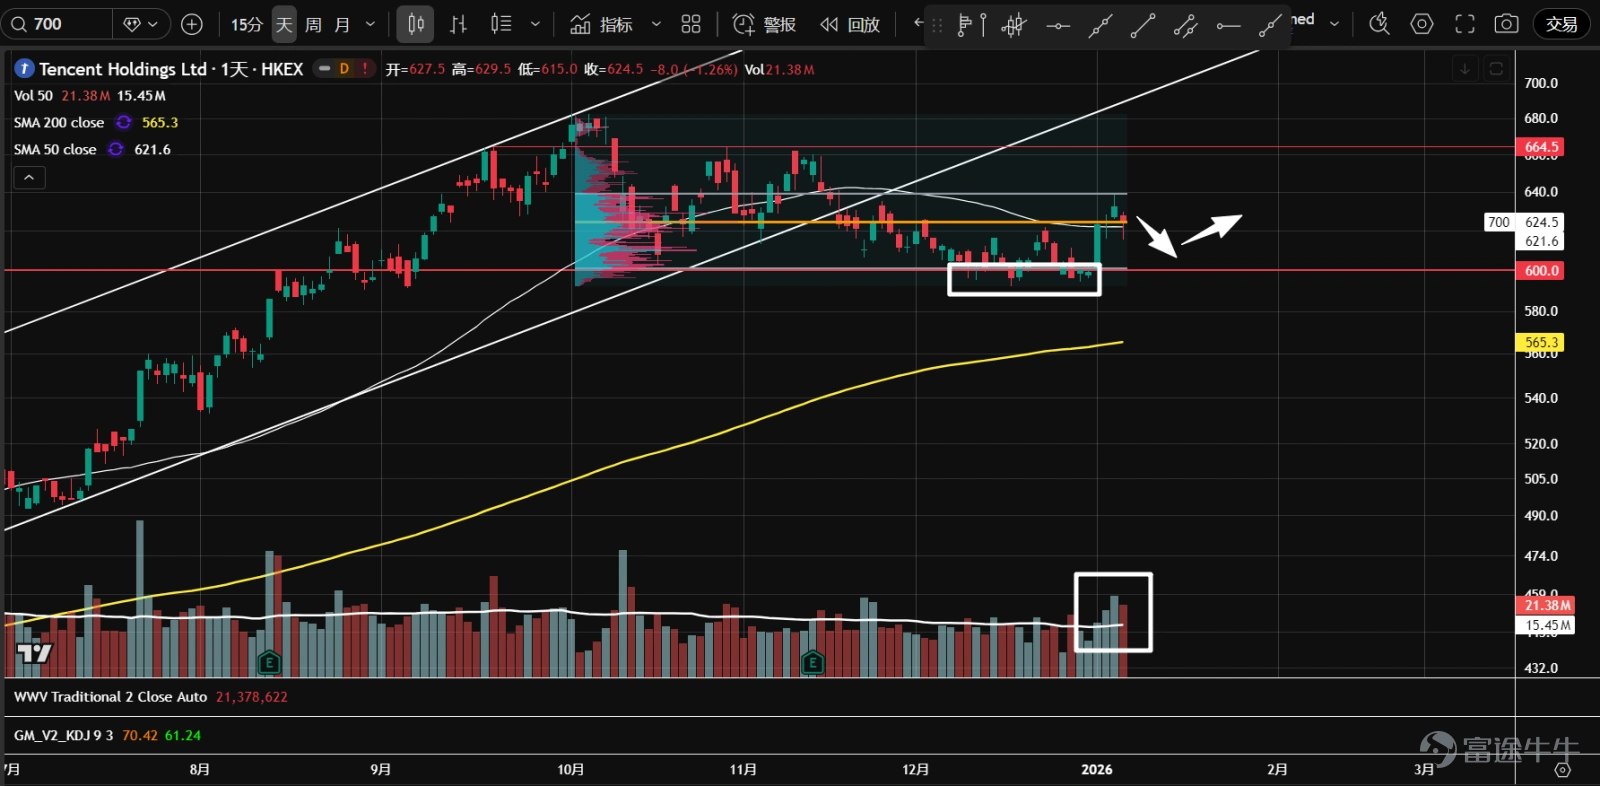Open the earnings E marker in November
Viewport: 1600px width, 786px height.
(x=812, y=662)
